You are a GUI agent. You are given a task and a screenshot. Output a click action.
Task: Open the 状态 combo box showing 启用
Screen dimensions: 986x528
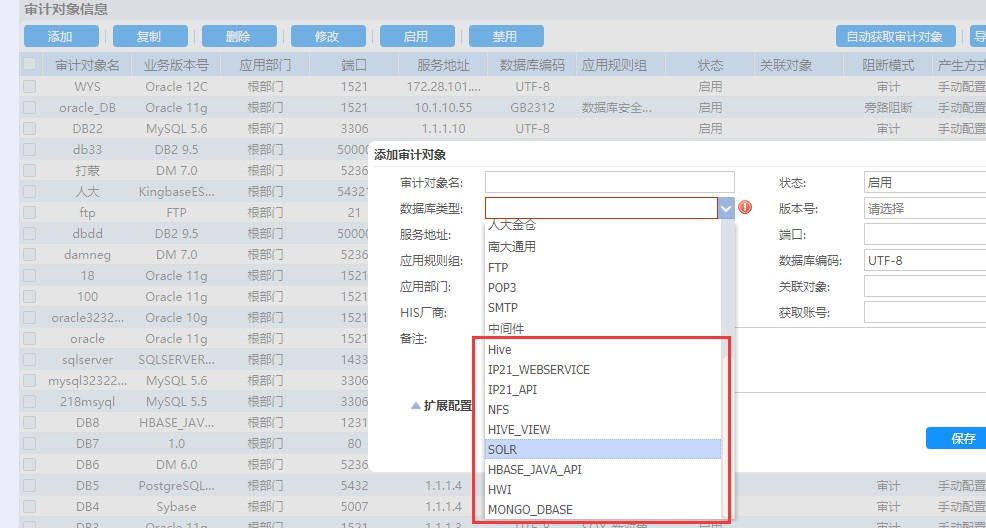click(924, 183)
